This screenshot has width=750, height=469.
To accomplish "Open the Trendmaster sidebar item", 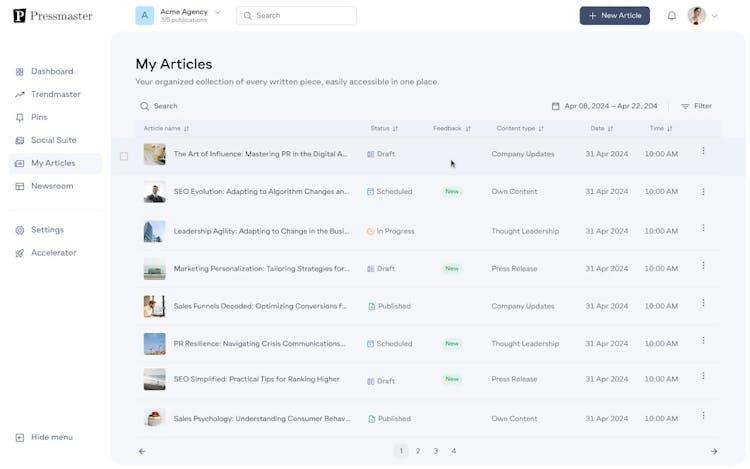I will click(x=55, y=94).
